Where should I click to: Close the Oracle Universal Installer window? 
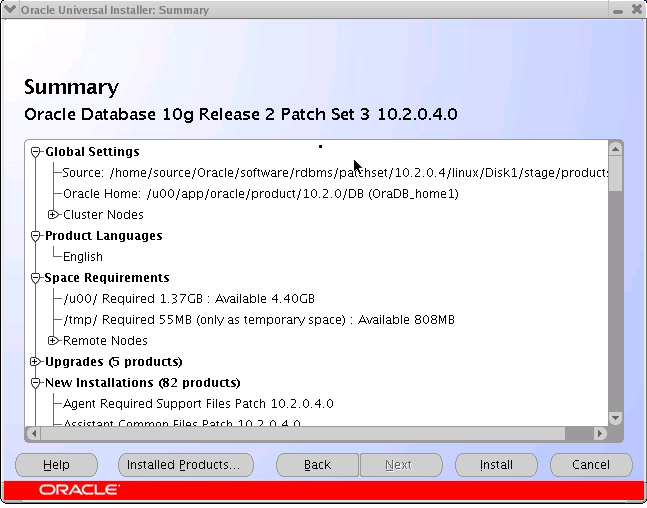pos(637,9)
